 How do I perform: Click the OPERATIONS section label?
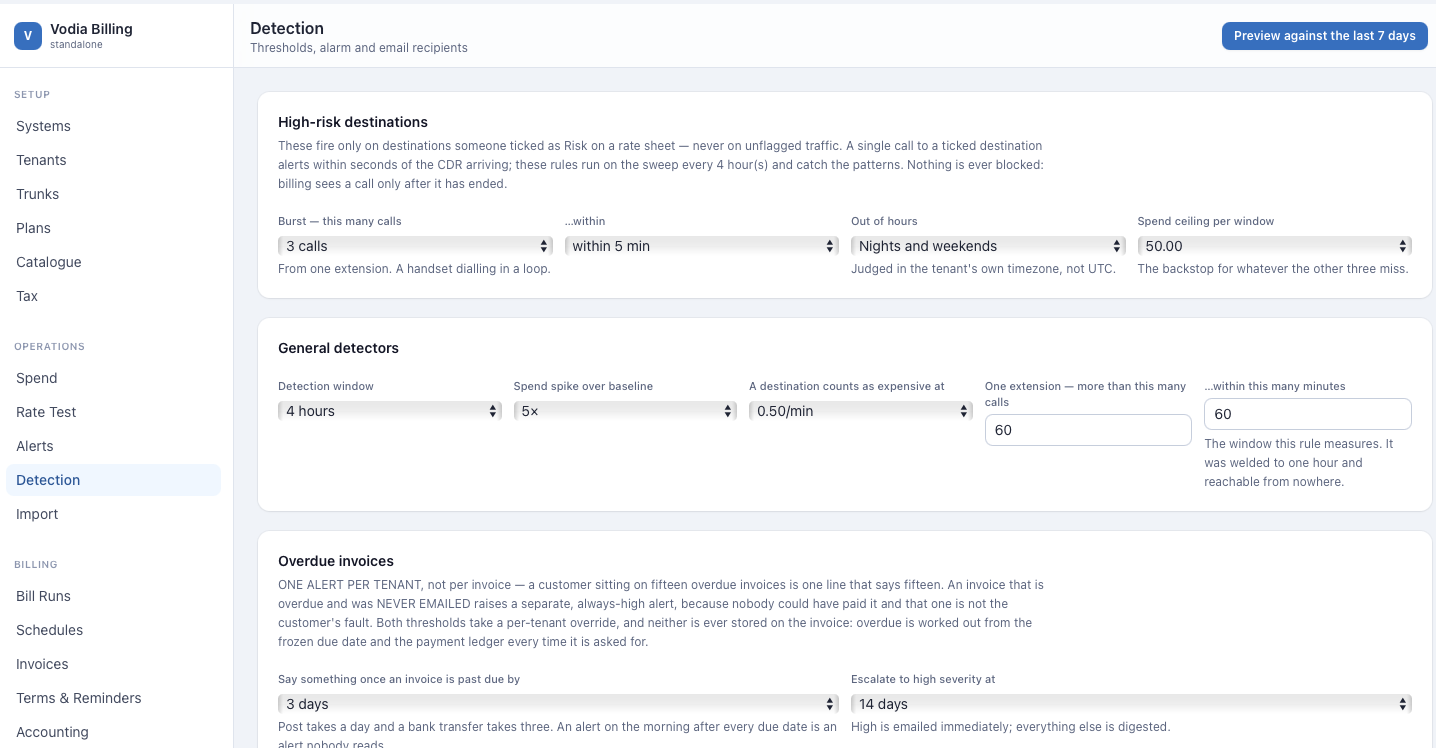point(49,347)
